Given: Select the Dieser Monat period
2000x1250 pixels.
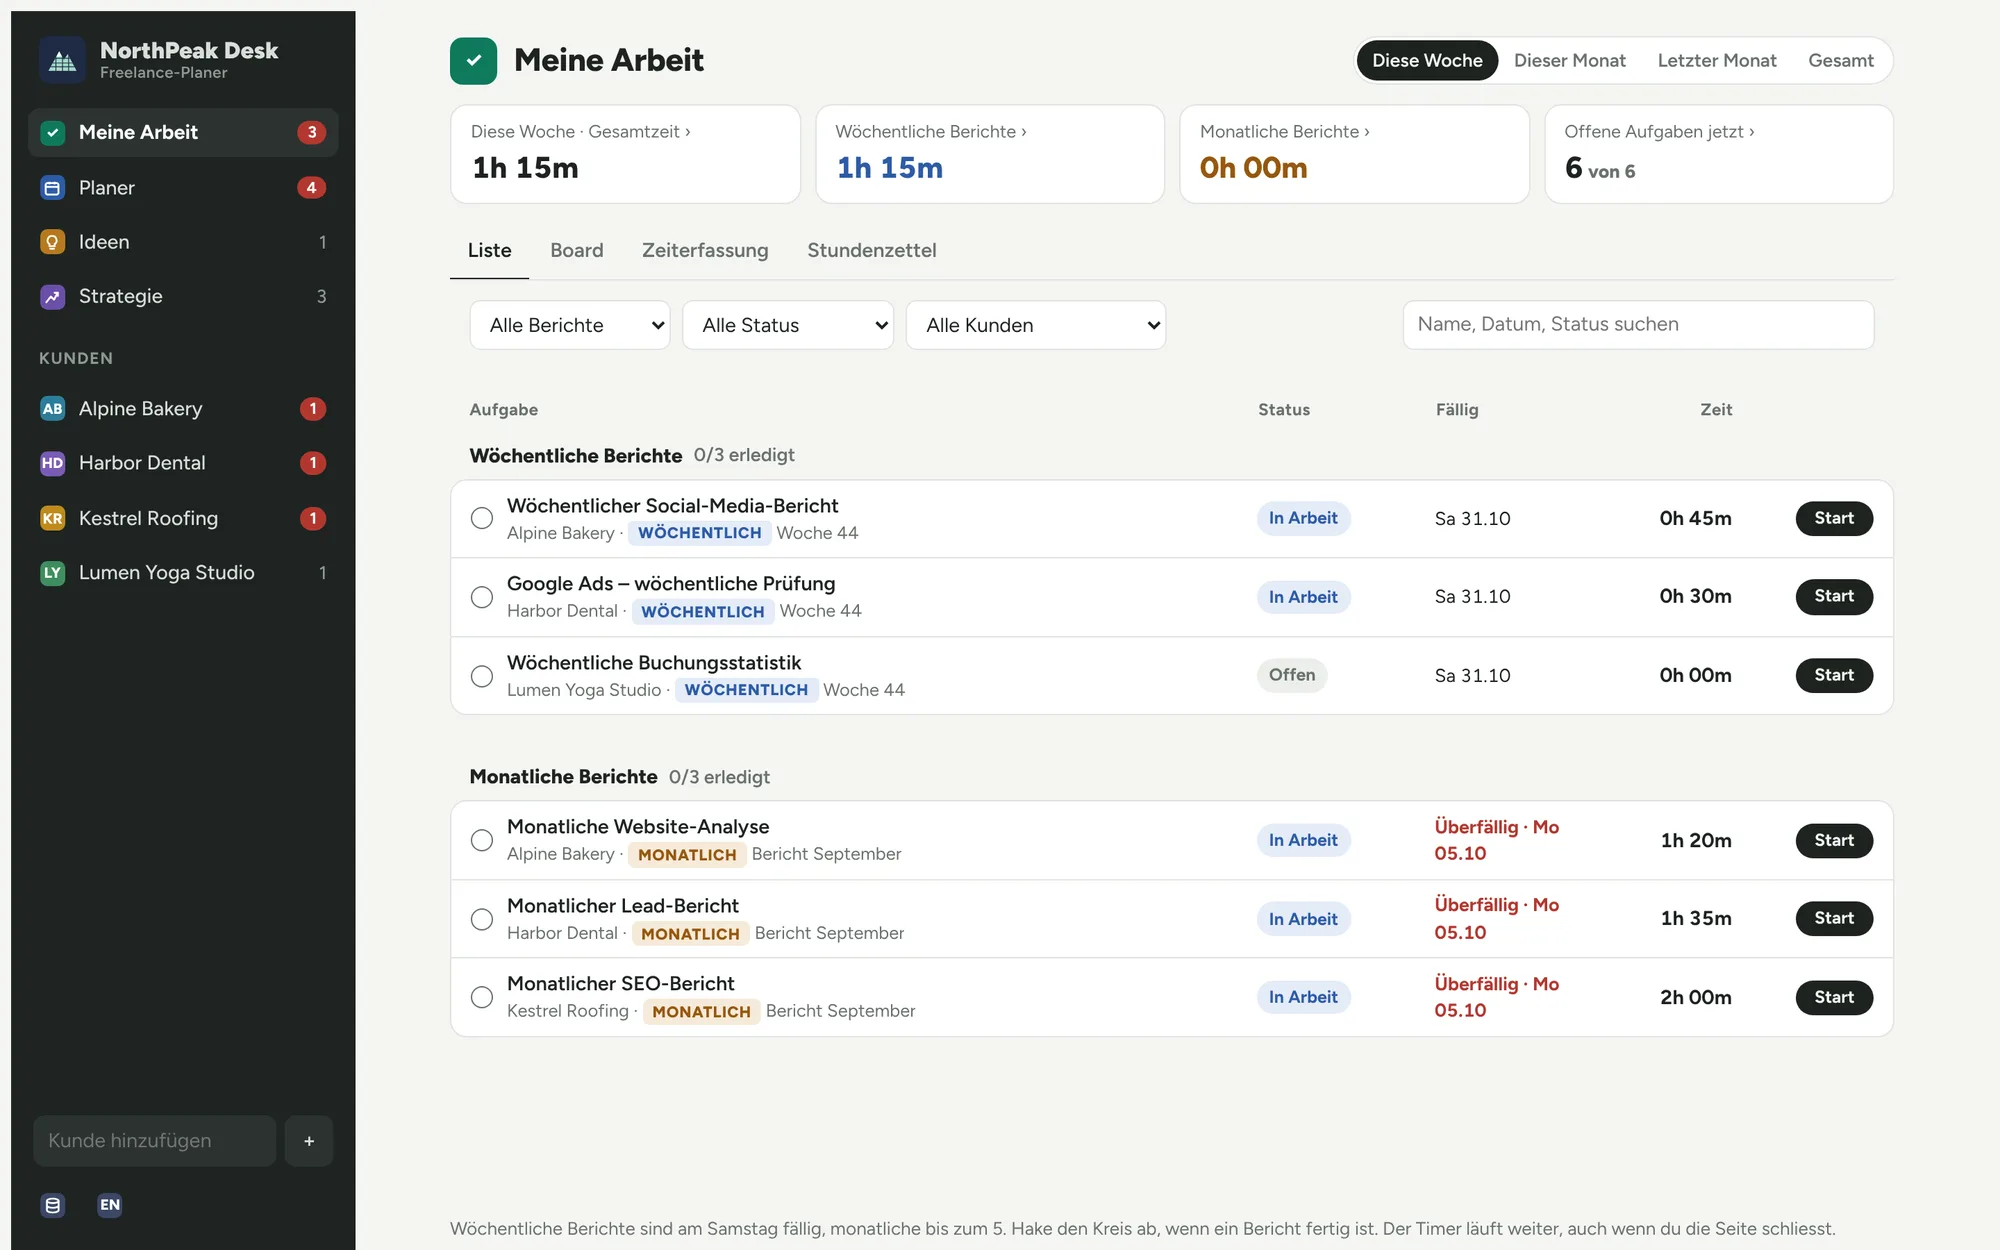Looking at the screenshot, I should [1570, 61].
